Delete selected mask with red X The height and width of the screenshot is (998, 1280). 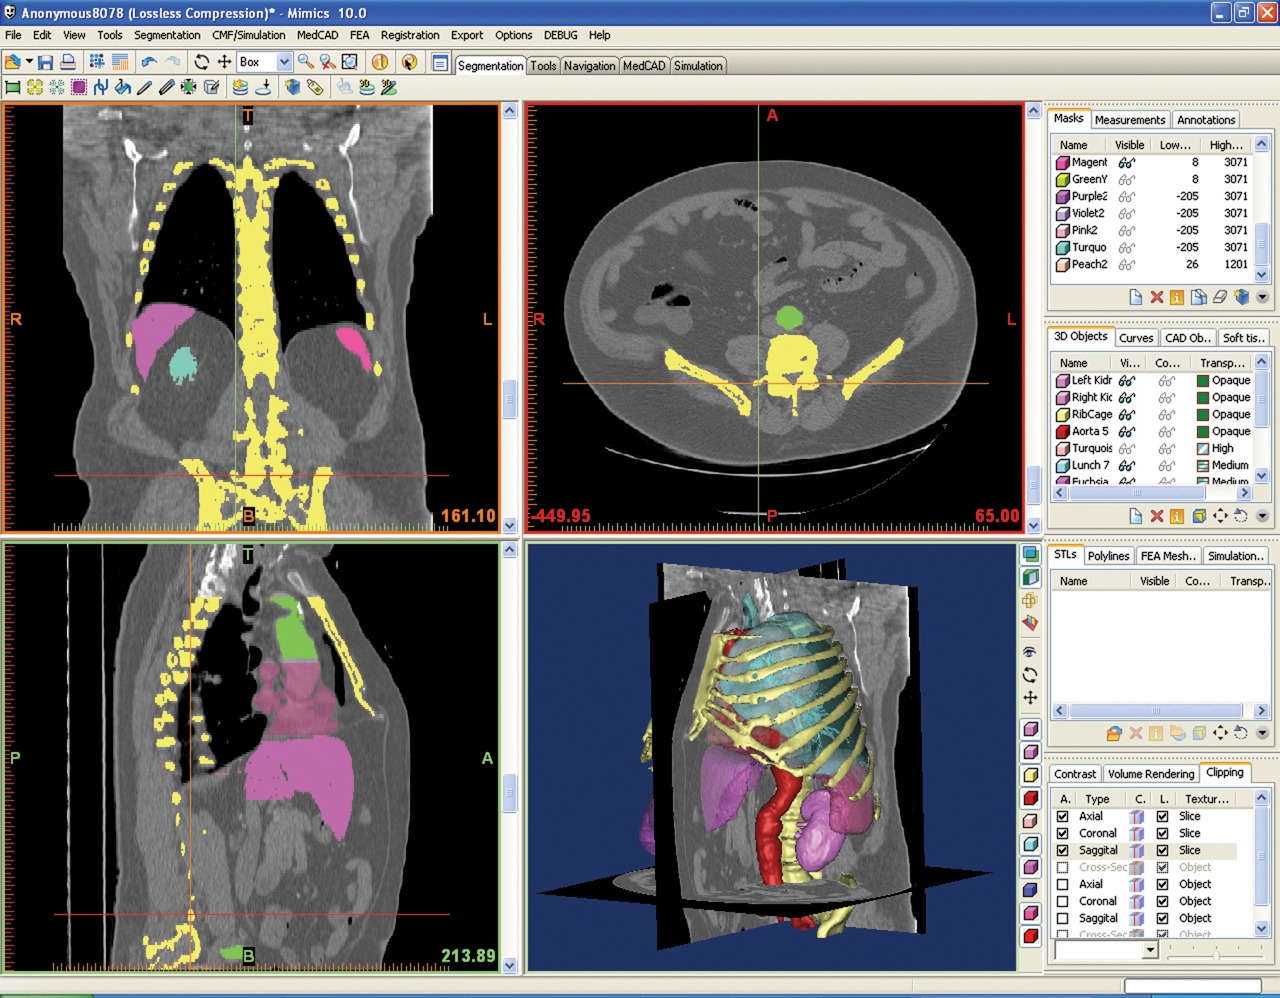click(x=1156, y=297)
